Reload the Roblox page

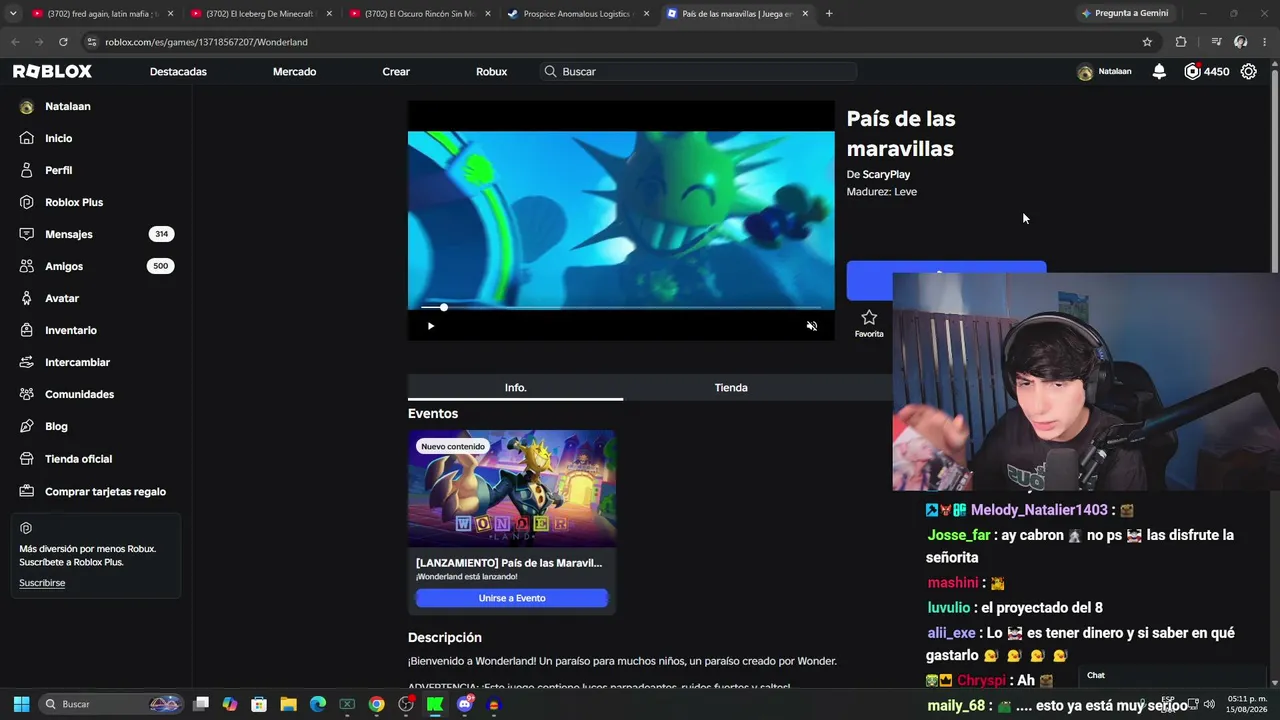pos(63,42)
